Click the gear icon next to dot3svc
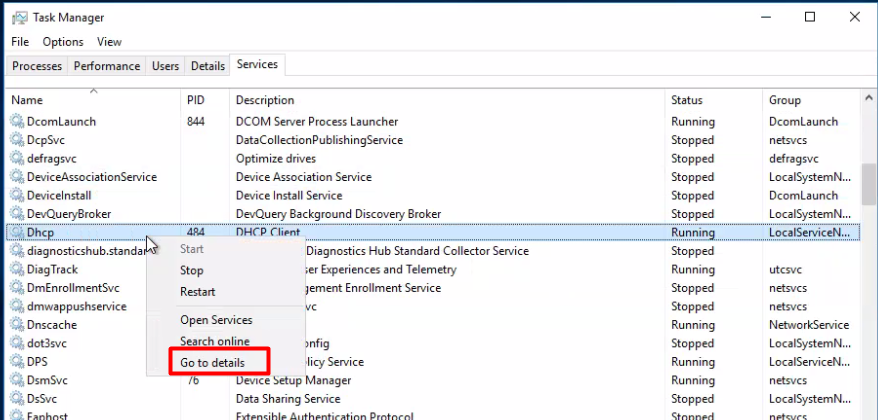This screenshot has width=878, height=420. tap(18, 343)
